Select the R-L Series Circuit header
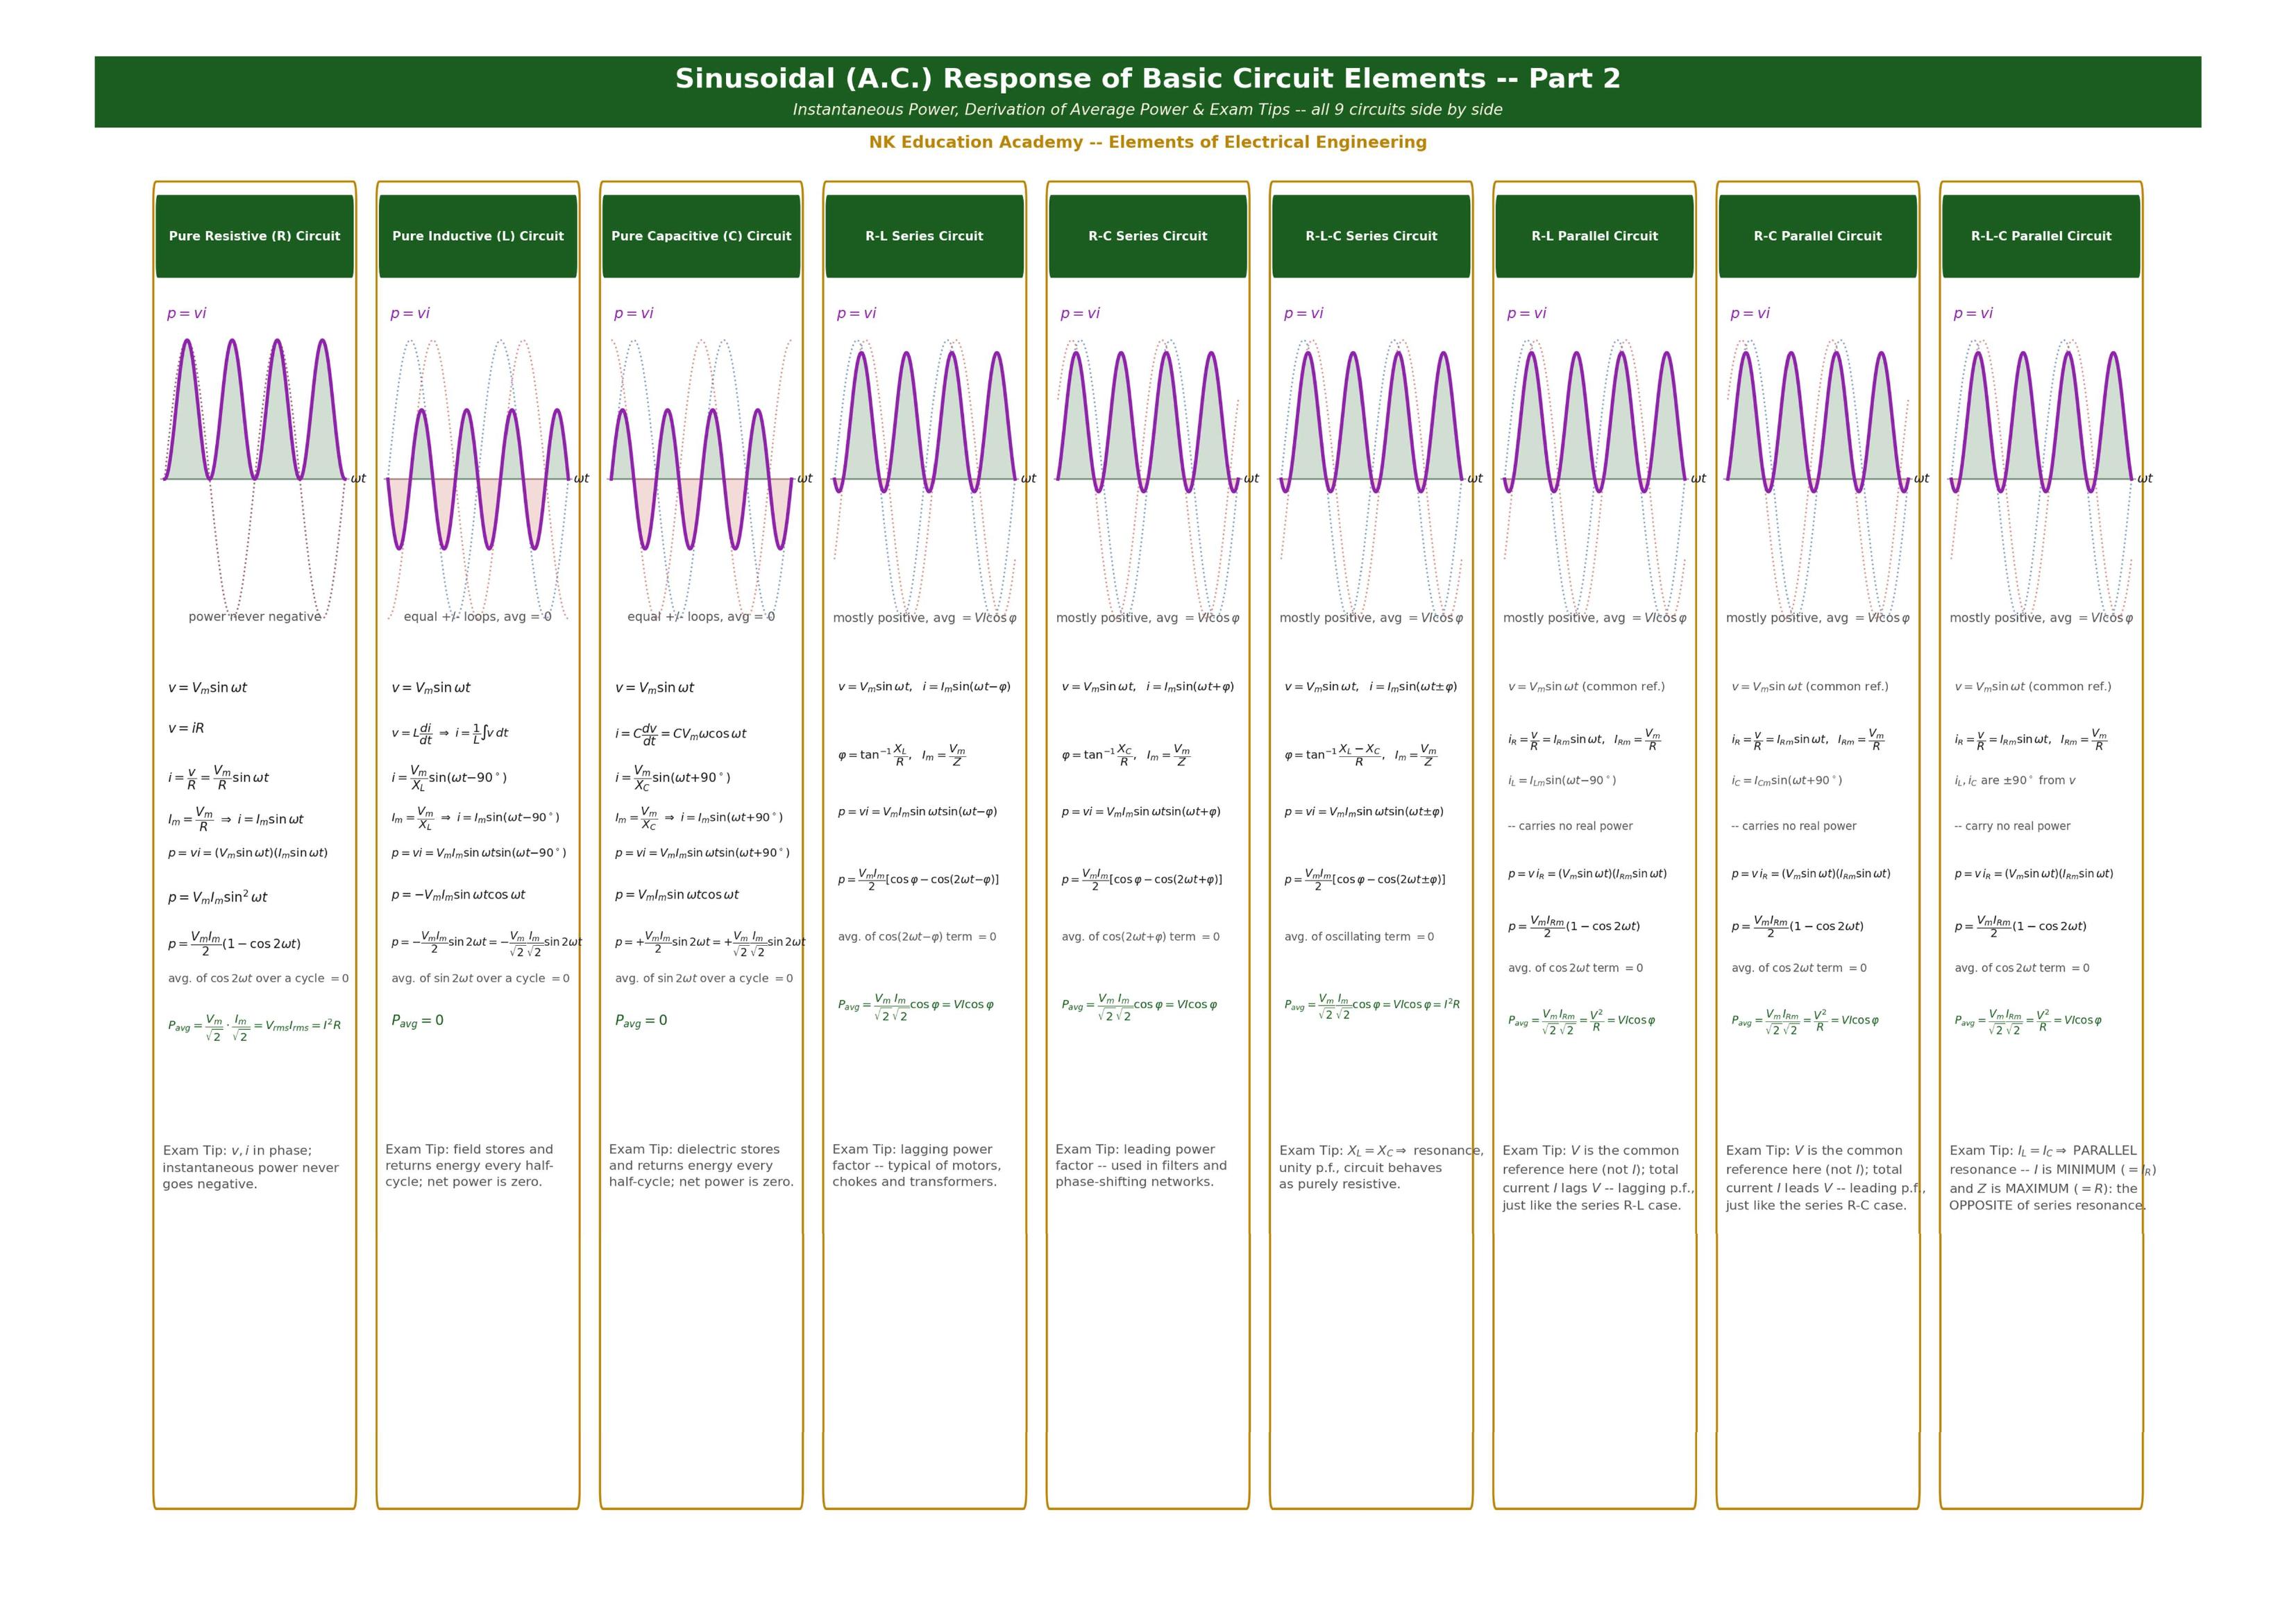This screenshot has width=2296, height=1623. tap(924, 236)
